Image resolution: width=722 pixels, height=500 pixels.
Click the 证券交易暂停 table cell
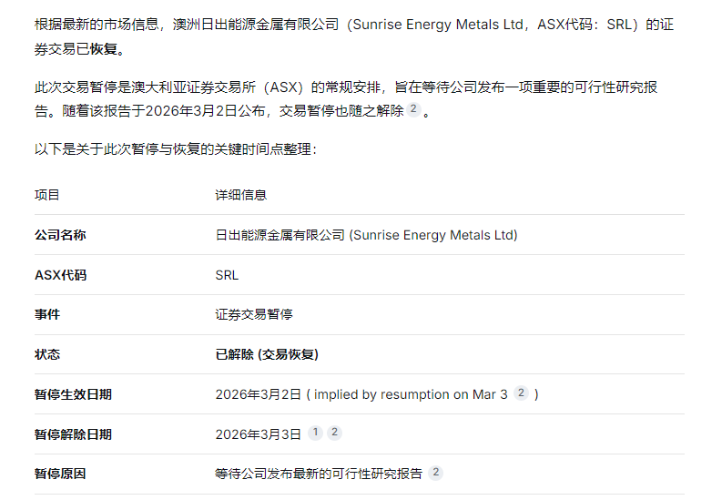pyautogui.click(x=254, y=314)
